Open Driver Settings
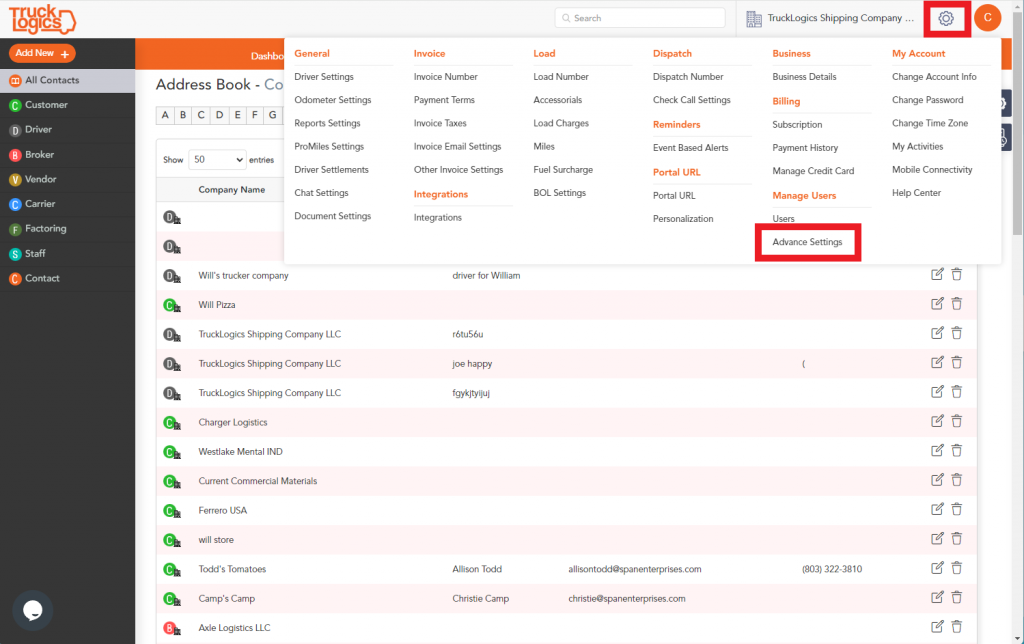 point(323,77)
